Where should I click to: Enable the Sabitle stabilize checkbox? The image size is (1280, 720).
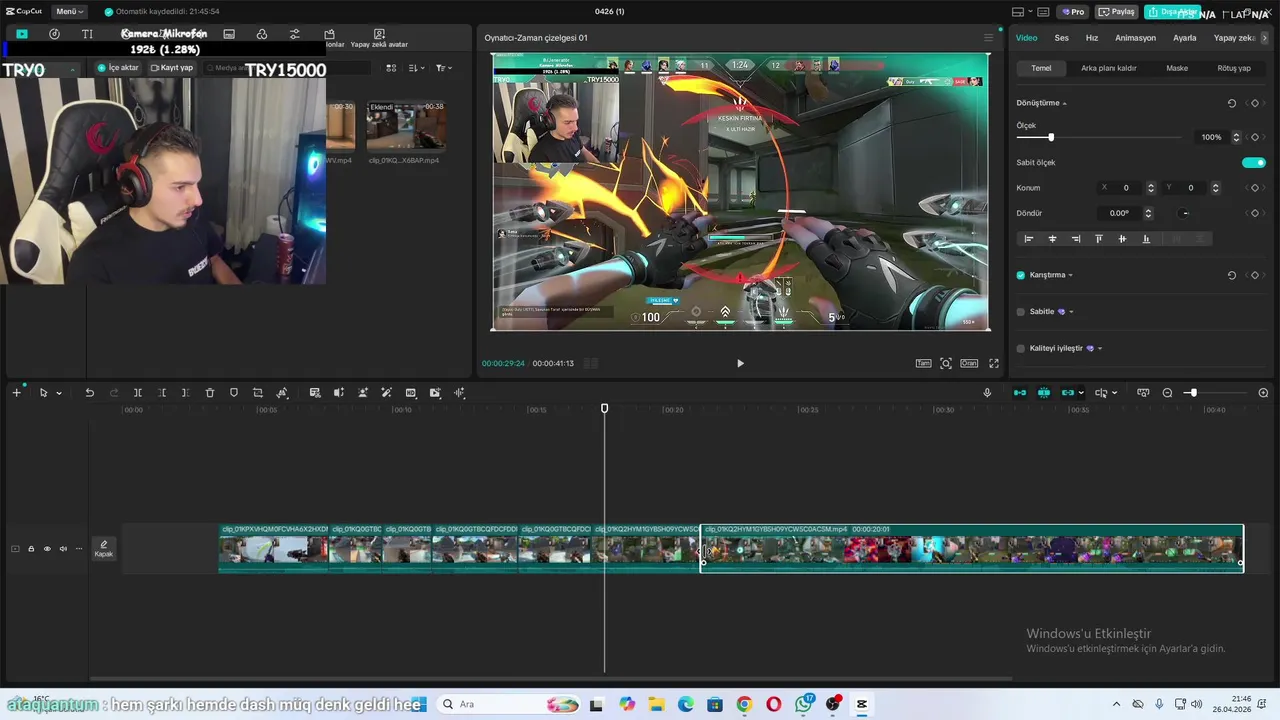[1021, 312]
